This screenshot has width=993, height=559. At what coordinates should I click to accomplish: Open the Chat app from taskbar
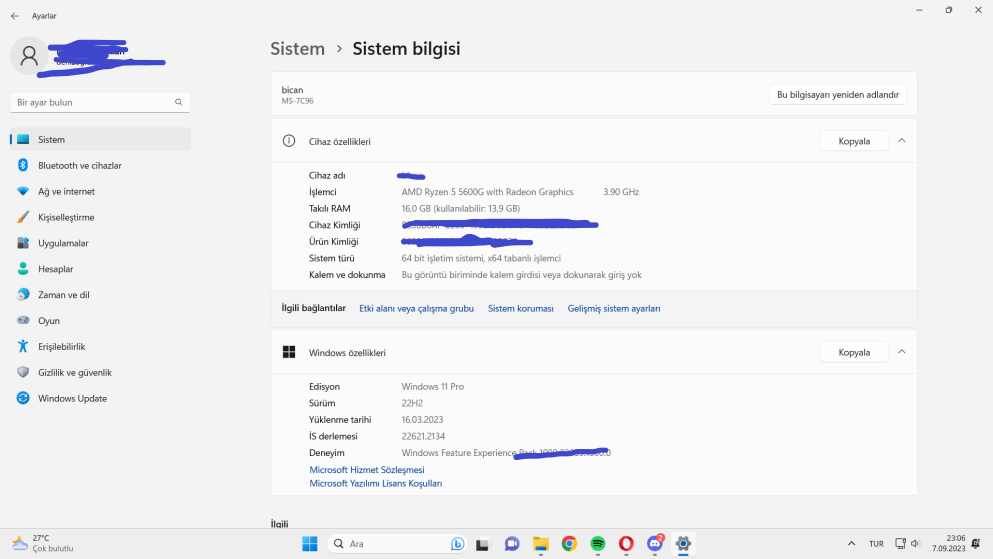(x=512, y=544)
